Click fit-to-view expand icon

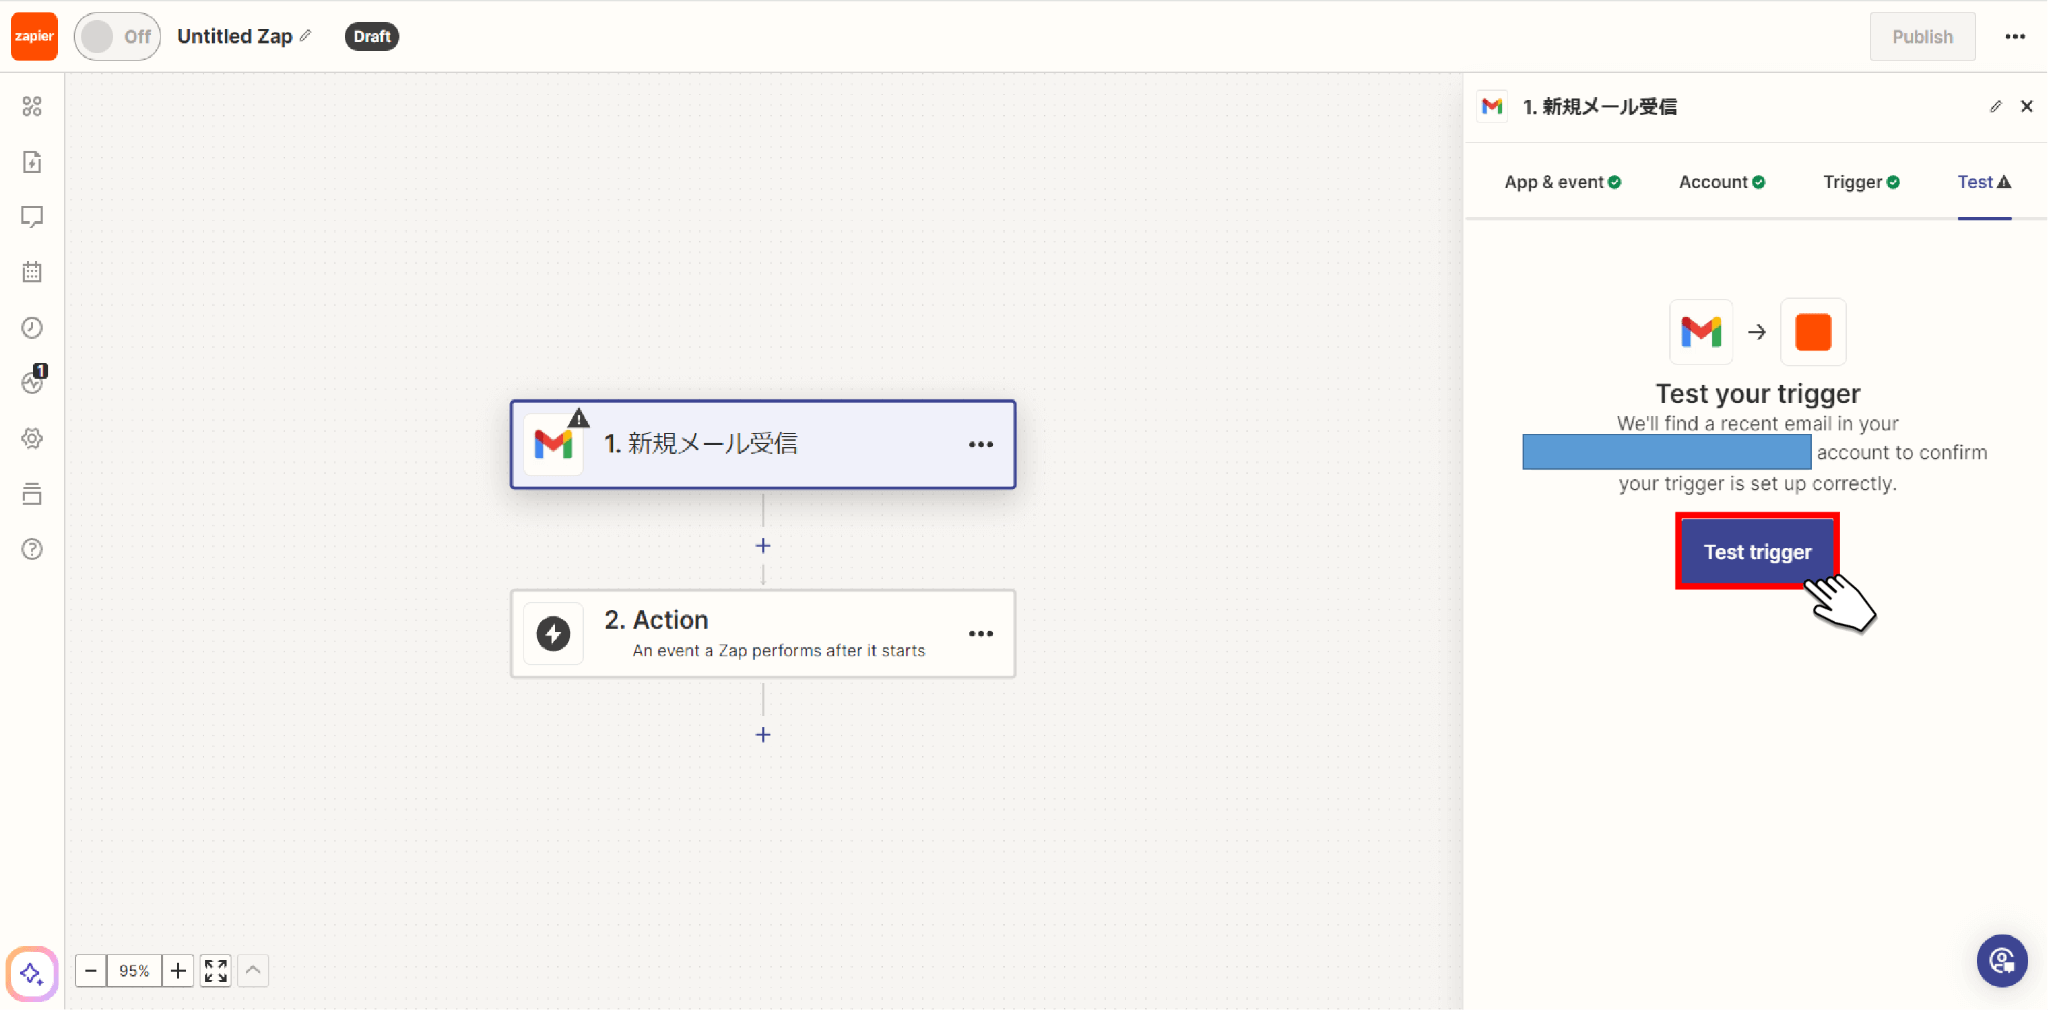pos(216,970)
